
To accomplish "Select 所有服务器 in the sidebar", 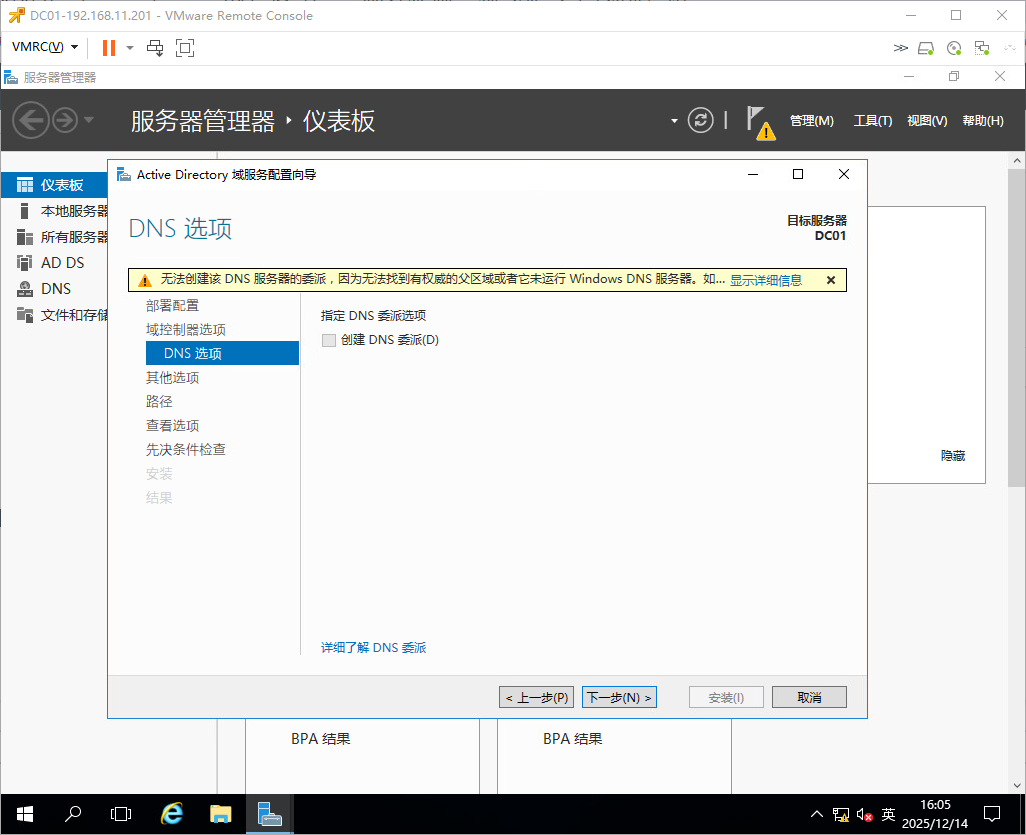I will [x=54, y=237].
